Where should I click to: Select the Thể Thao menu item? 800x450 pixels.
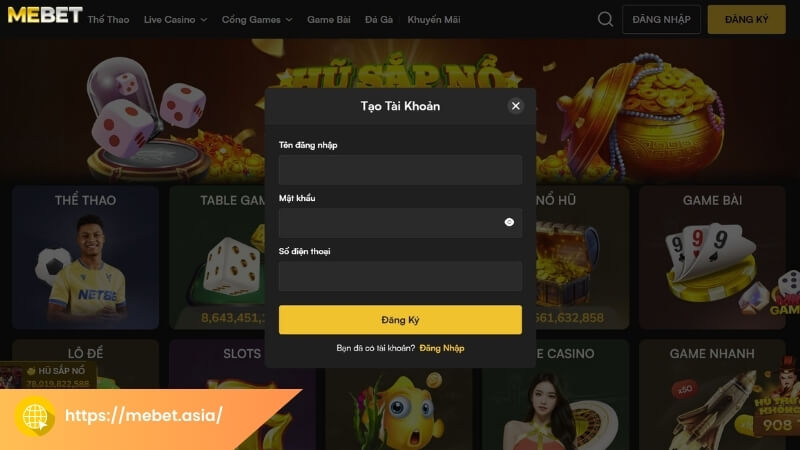(x=108, y=19)
